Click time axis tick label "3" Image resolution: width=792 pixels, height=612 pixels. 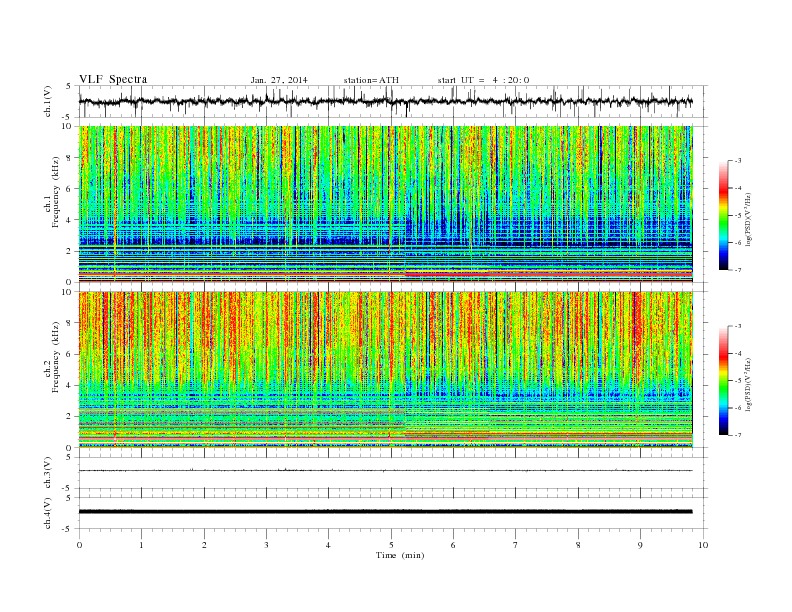coord(266,545)
